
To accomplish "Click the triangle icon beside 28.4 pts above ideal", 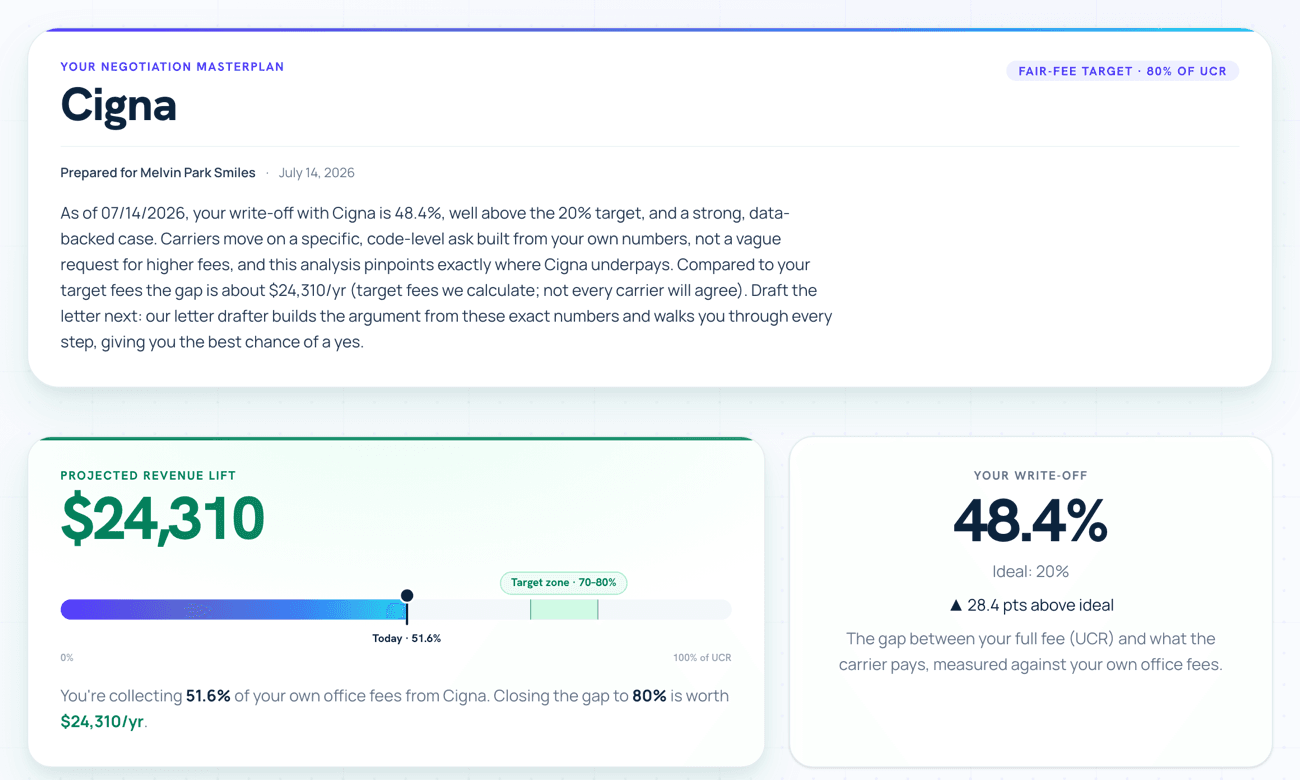I will click(955, 605).
